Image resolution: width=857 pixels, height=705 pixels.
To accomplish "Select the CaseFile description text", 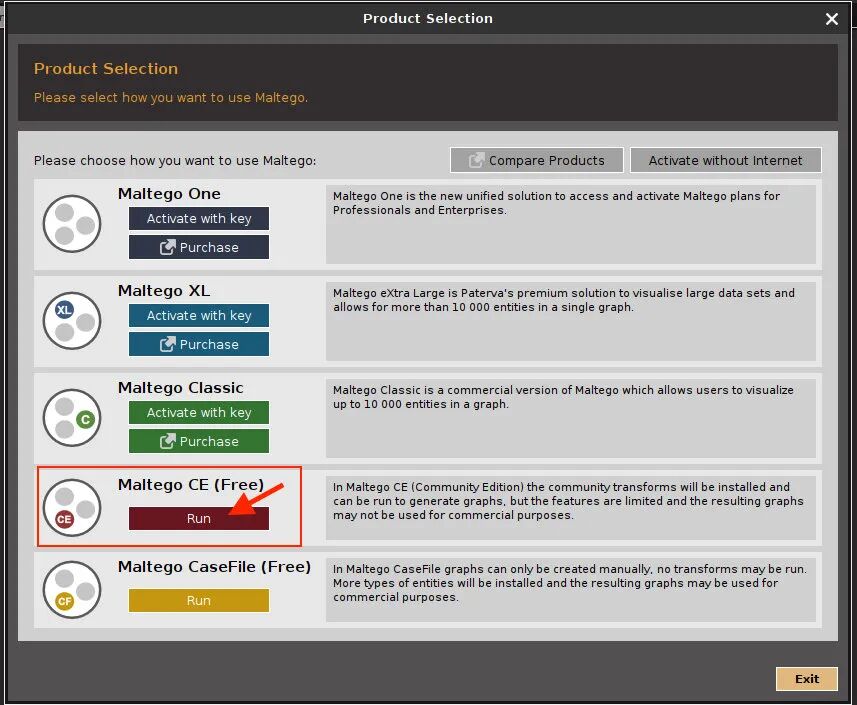I will (x=570, y=583).
